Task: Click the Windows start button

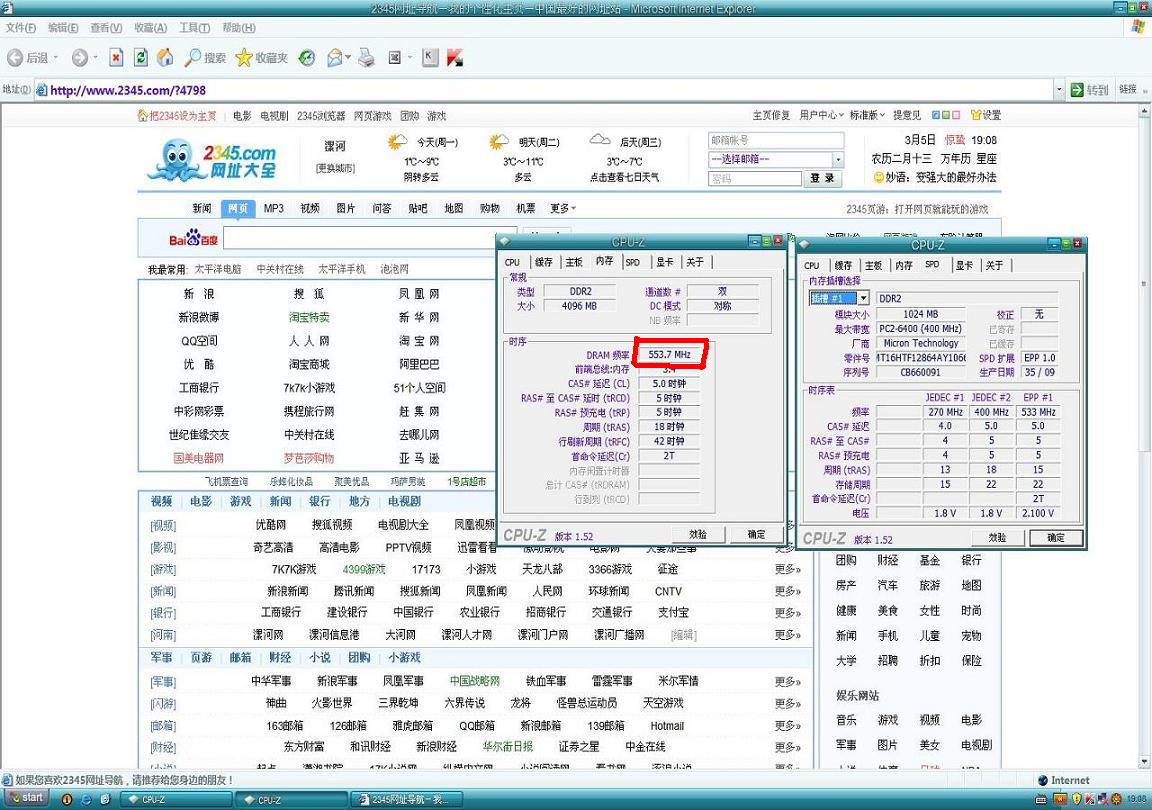Action: tap(26, 798)
